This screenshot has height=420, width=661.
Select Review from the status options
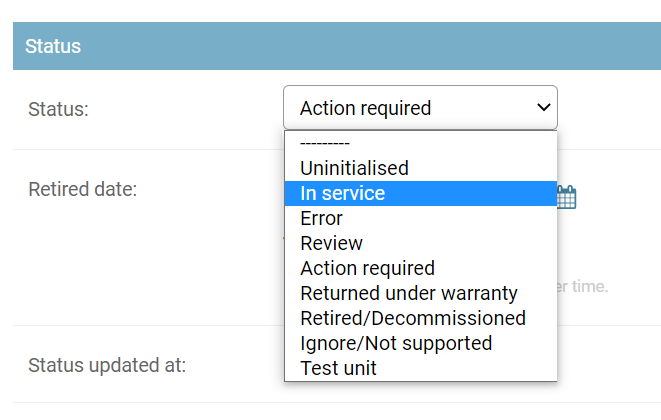tap(331, 243)
